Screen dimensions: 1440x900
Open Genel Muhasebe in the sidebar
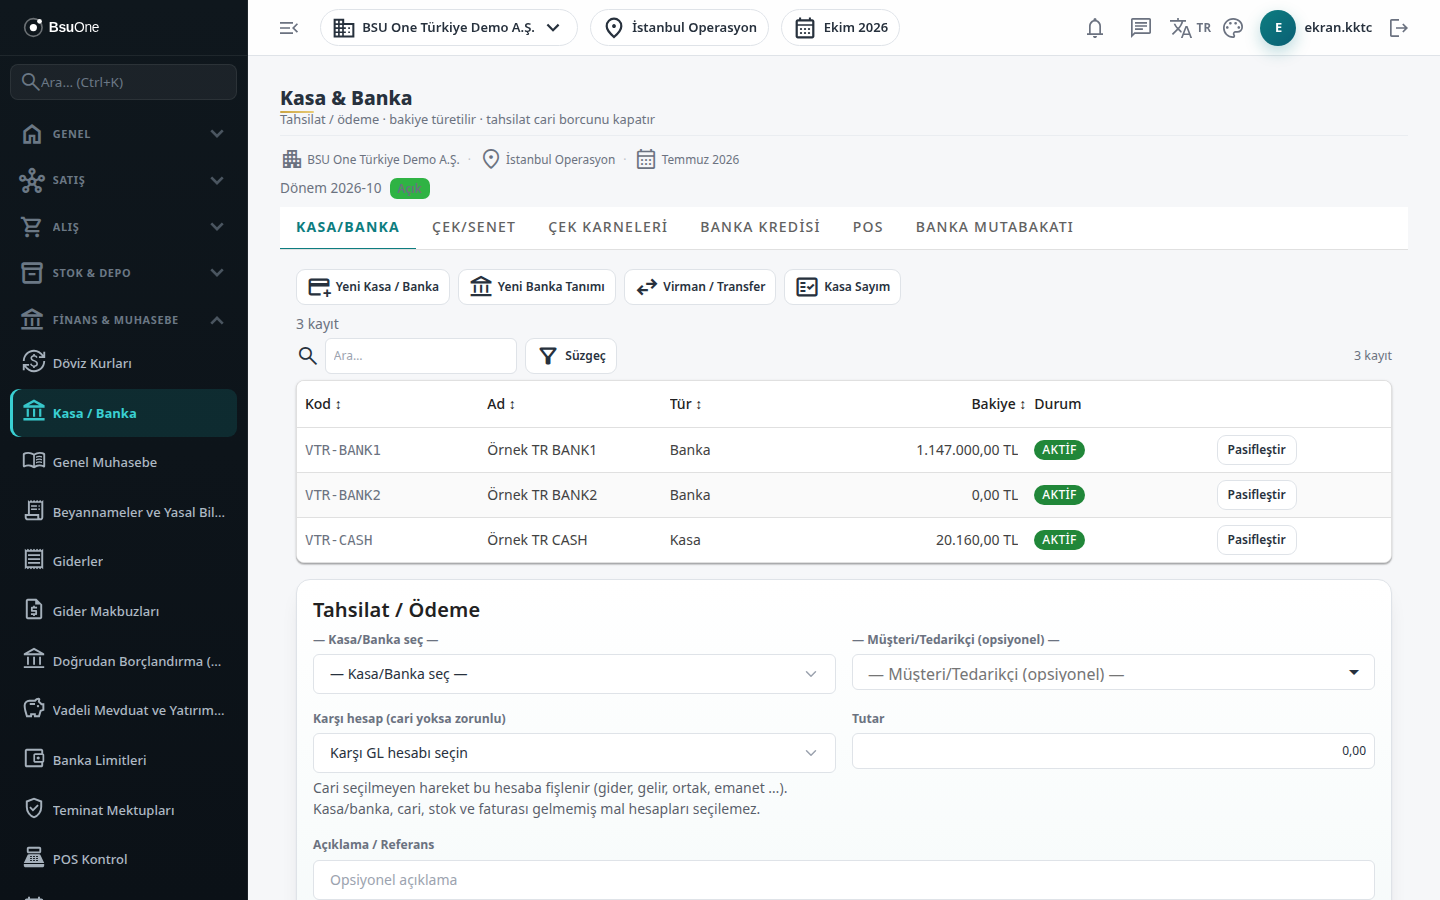pos(124,462)
